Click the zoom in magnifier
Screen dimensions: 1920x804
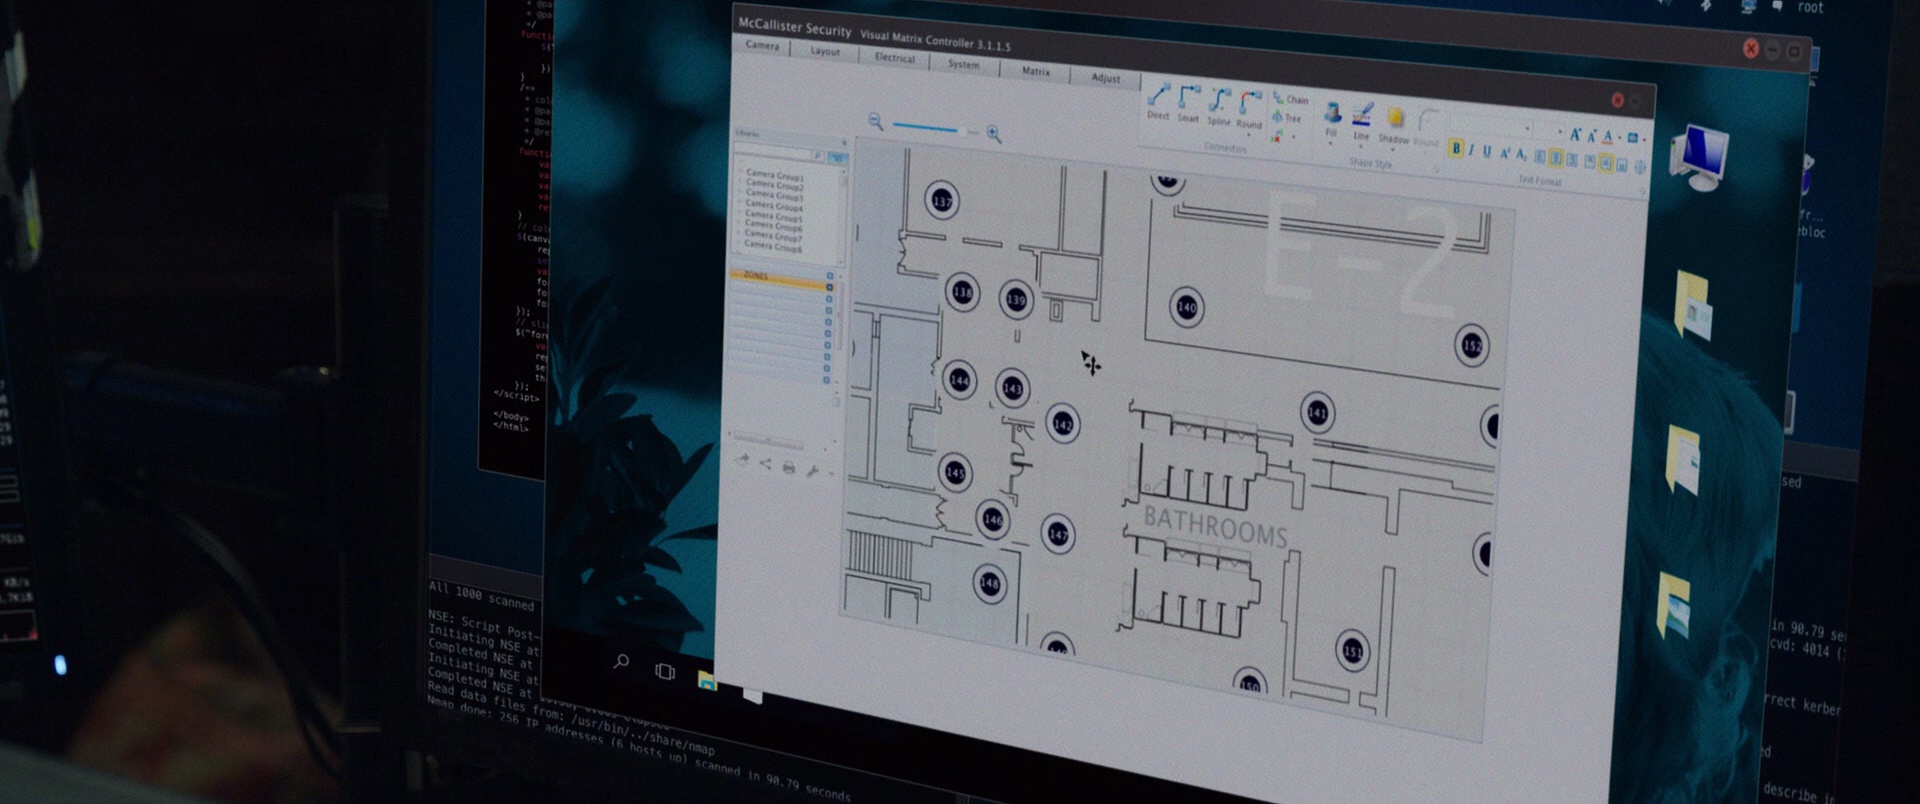pos(994,134)
